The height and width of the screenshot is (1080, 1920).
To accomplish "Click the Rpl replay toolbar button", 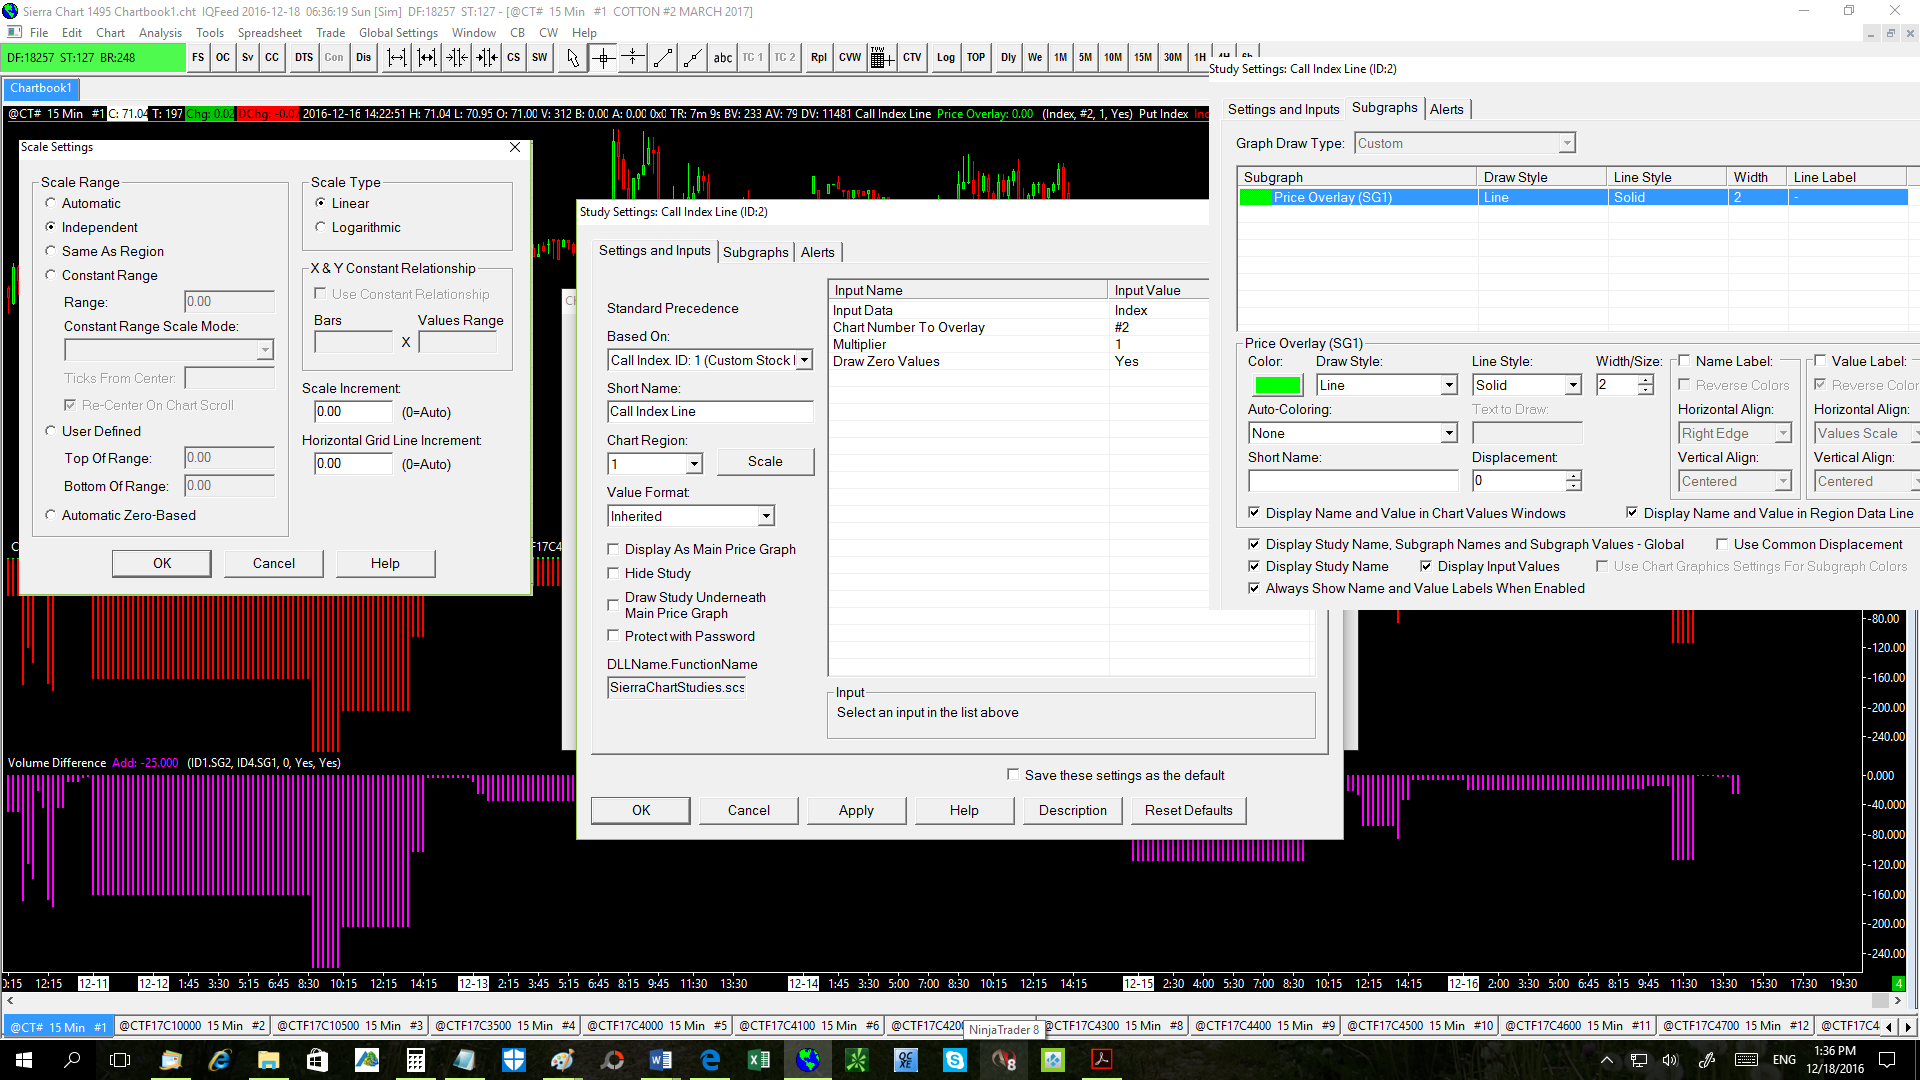I will pos(818,58).
